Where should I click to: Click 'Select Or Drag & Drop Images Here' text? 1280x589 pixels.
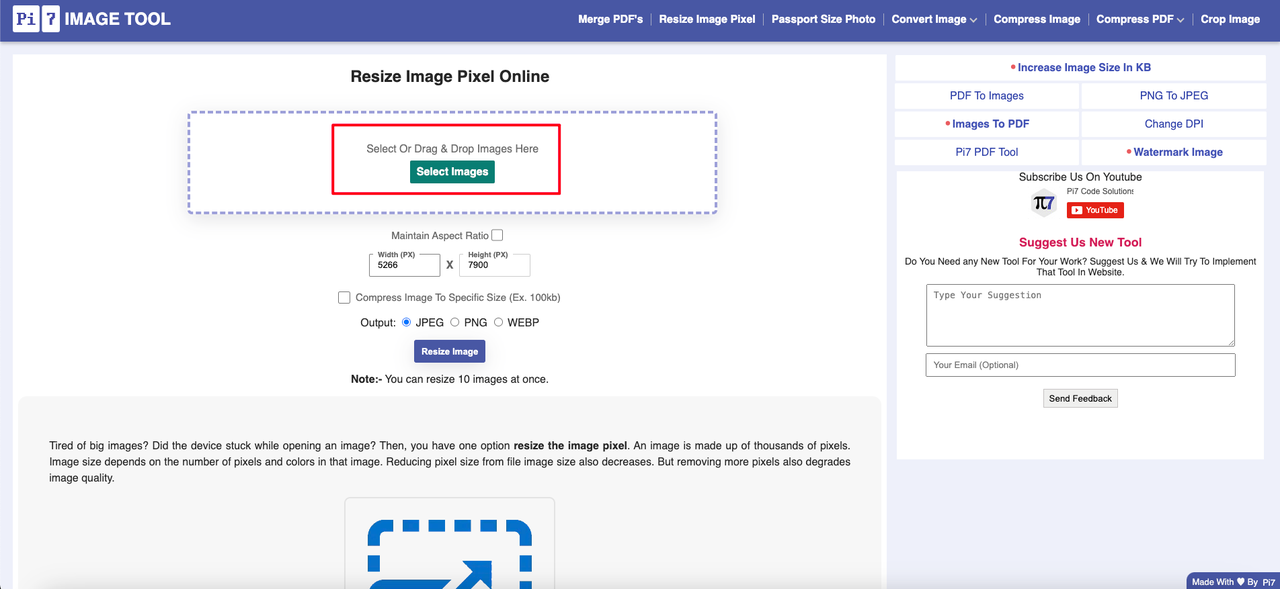pos(452,149)
